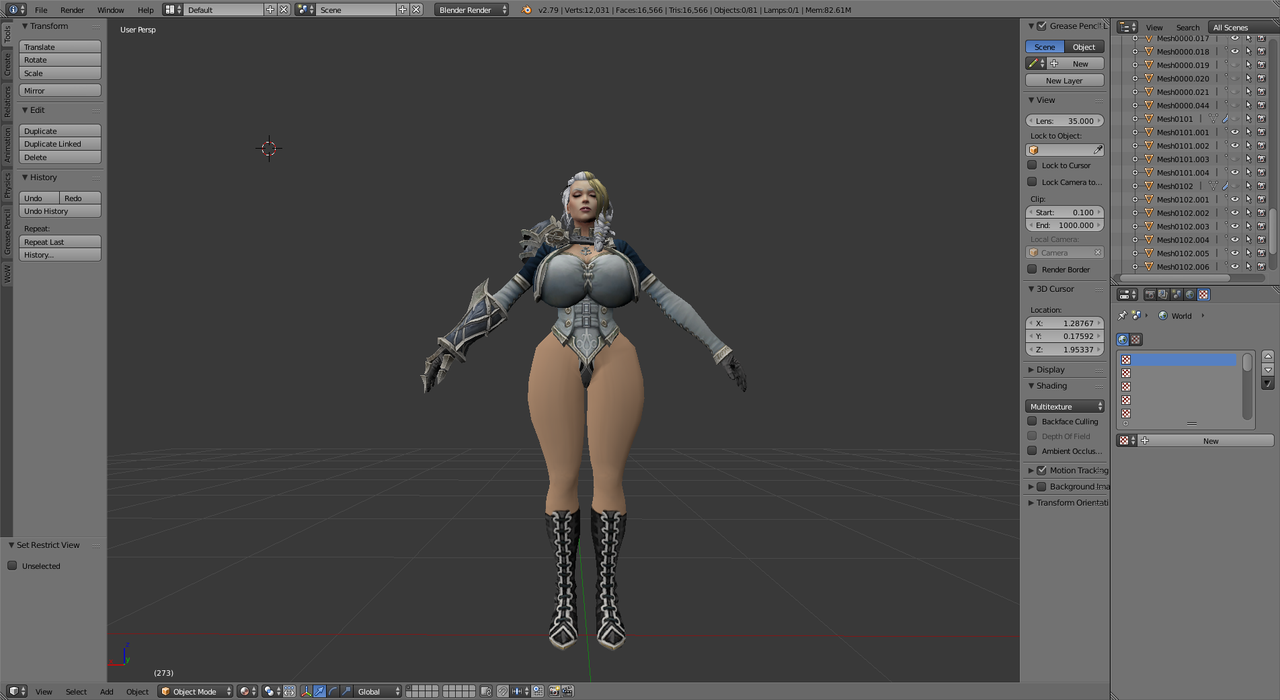Toggle visibility eye of Mesh0102.003

tap(1234, 226)
